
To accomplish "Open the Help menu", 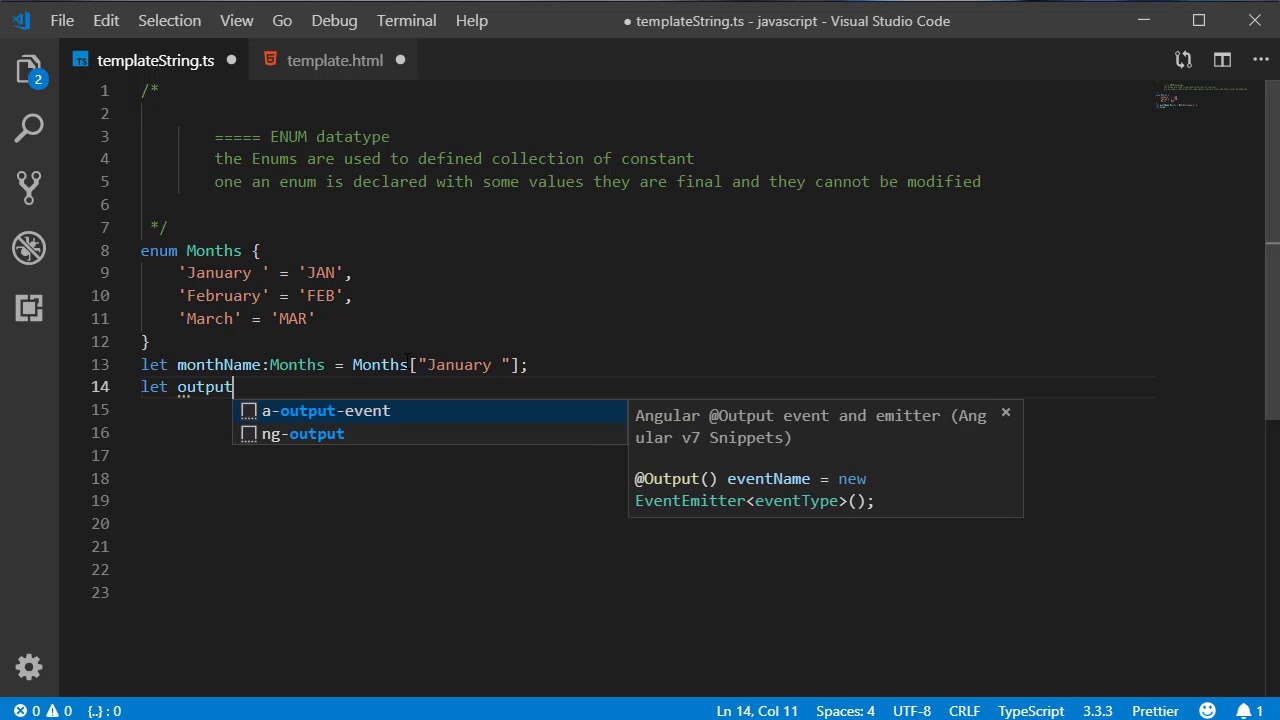I will 471,20.
